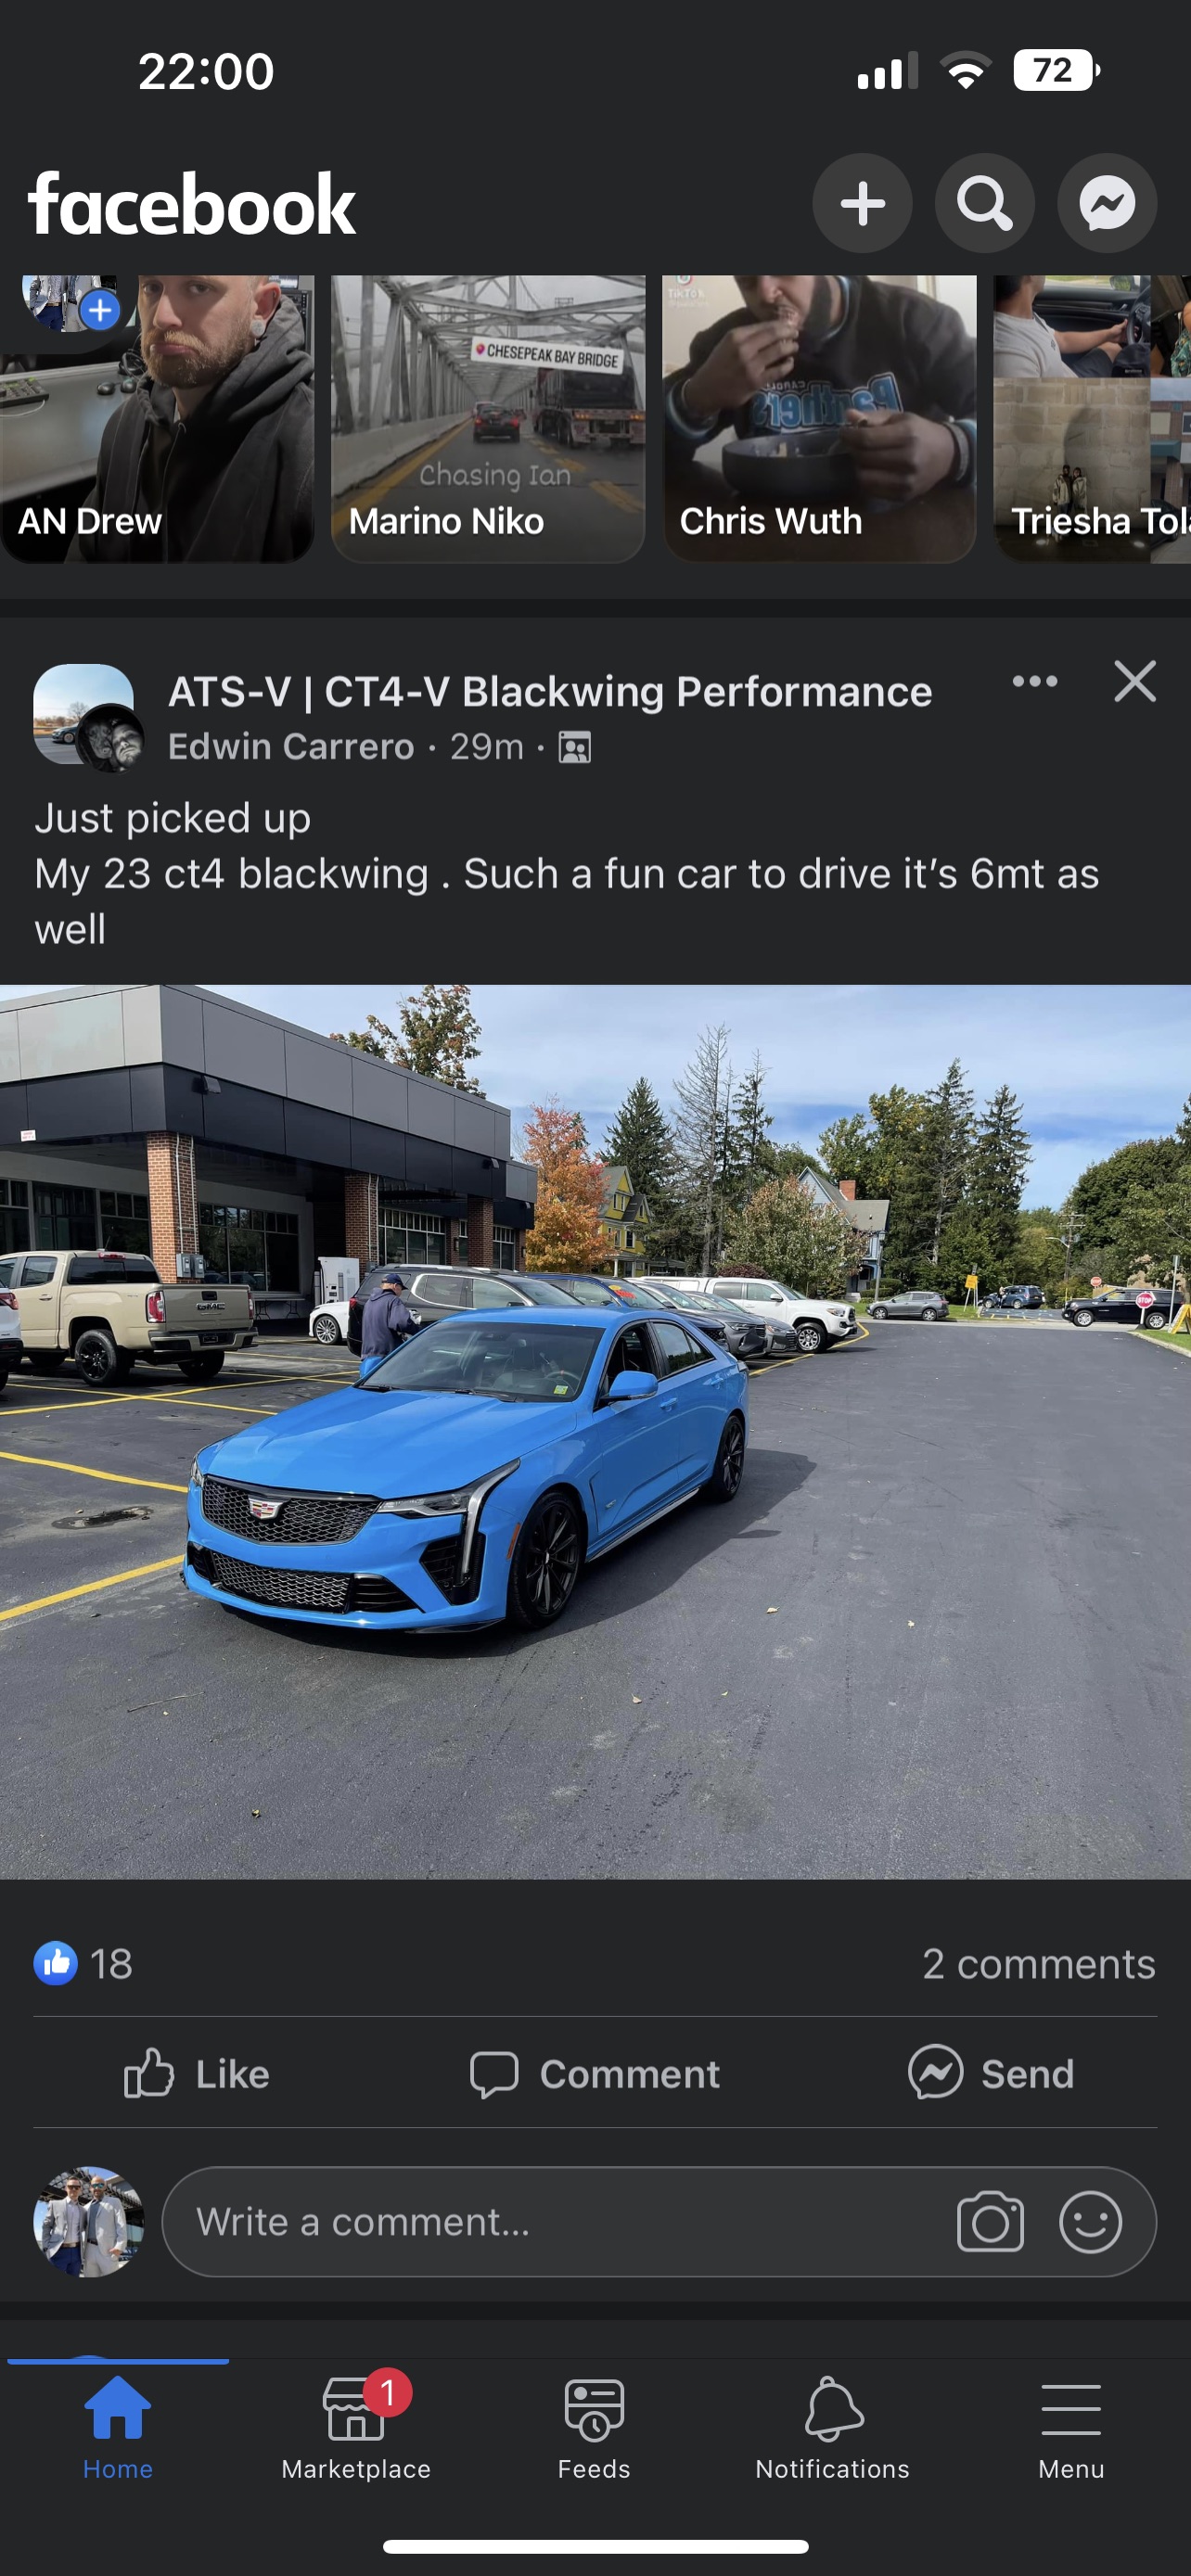1191x2576 pixels.
Task: Open Marino Niko's story thumbnail
Action: pyautogui.click(x=488, y=419)
